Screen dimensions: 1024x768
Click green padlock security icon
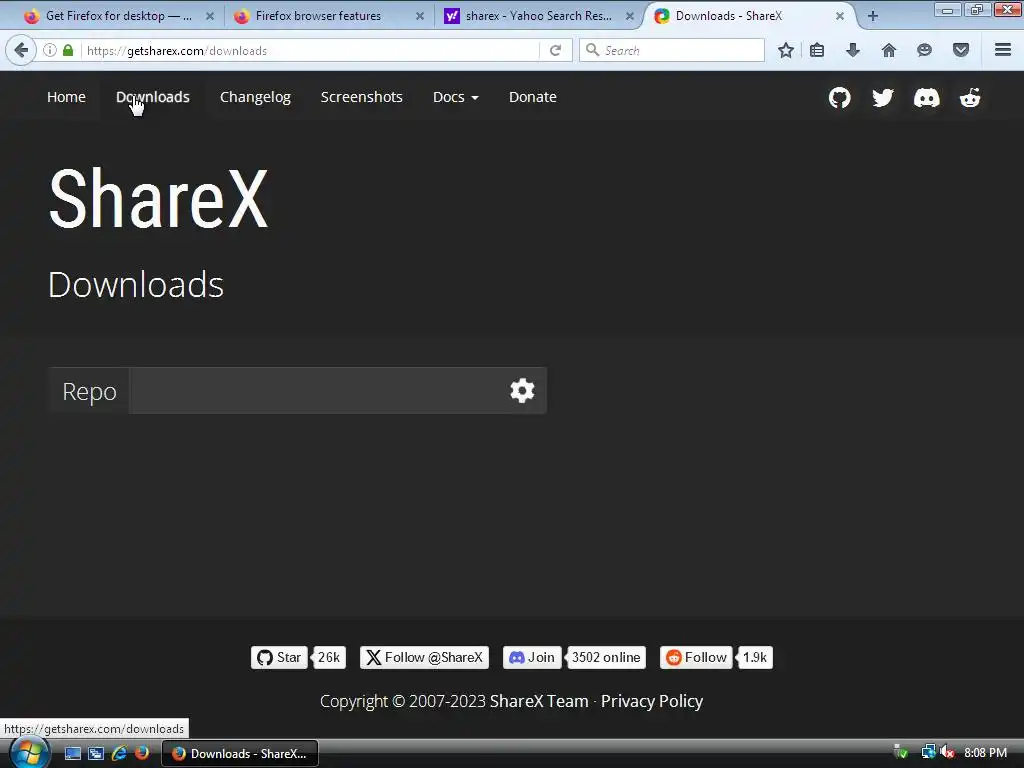click(68, 50)
